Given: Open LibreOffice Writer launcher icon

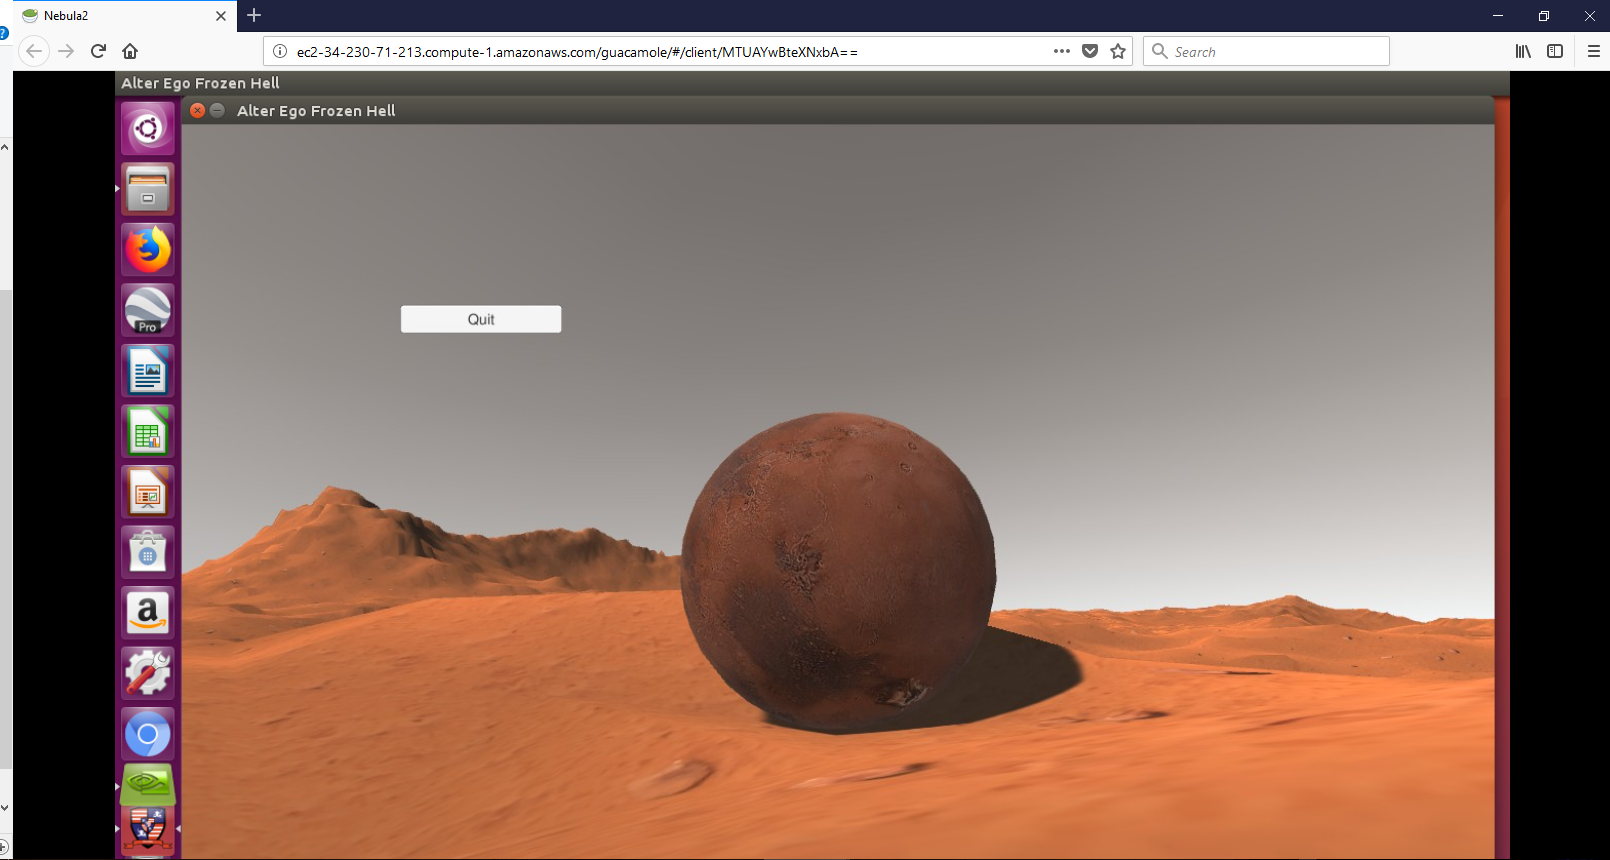Looking at the screenshot, I should [148, 371].
